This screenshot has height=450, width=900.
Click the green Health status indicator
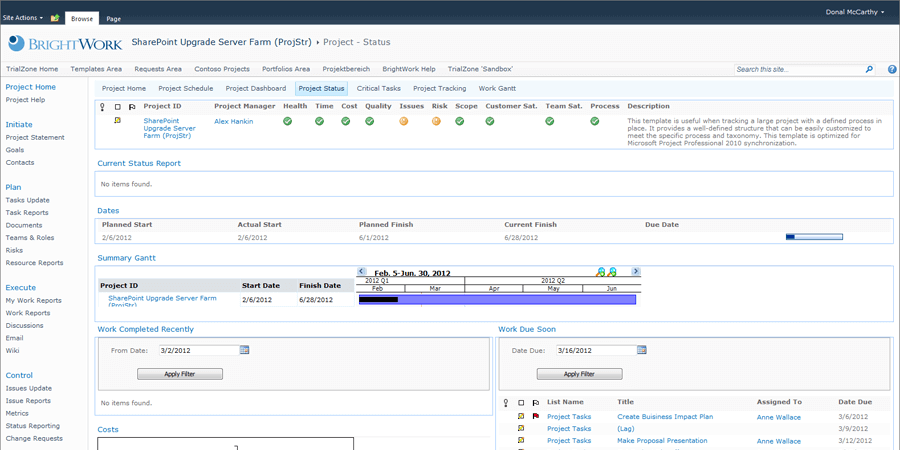(288, 121)
